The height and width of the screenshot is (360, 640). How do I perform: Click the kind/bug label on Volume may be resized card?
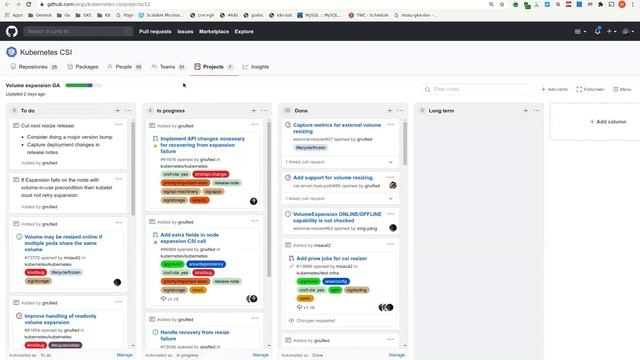36,272
